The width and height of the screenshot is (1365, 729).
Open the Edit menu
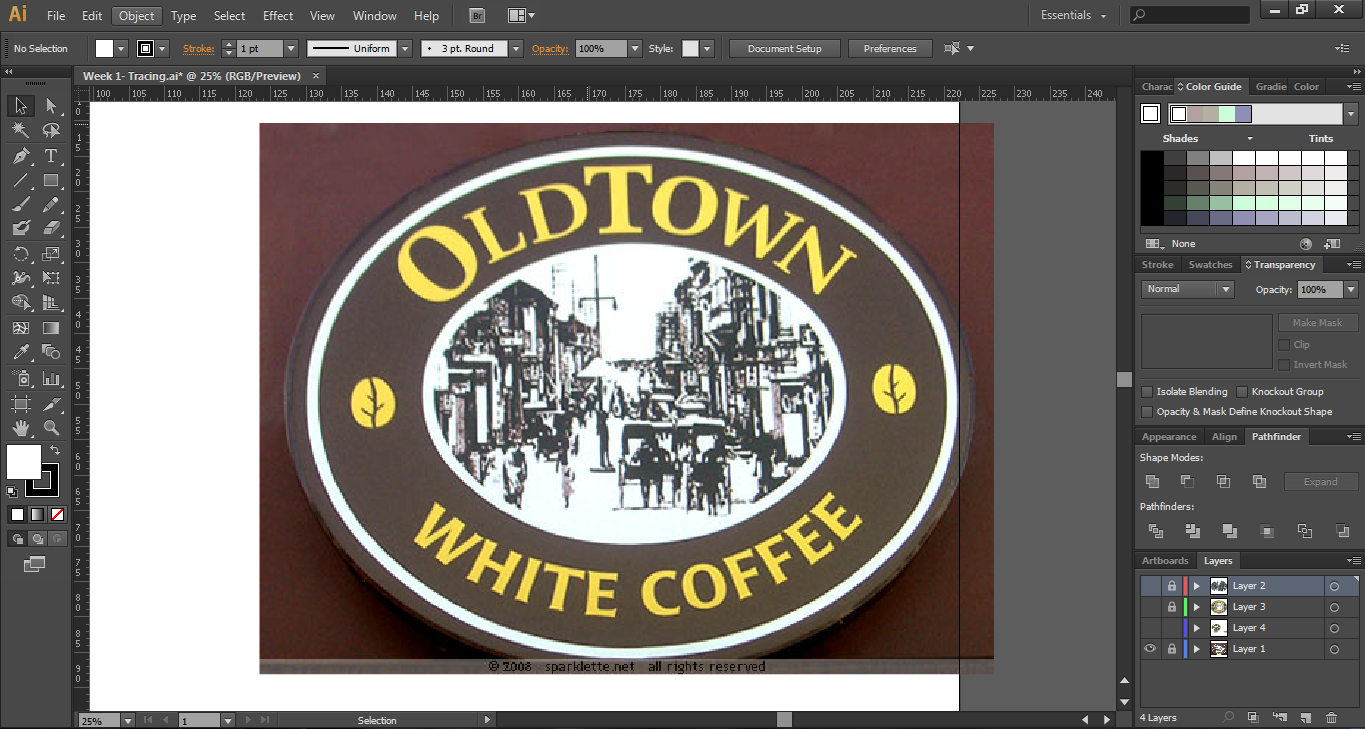coord(92,16)
